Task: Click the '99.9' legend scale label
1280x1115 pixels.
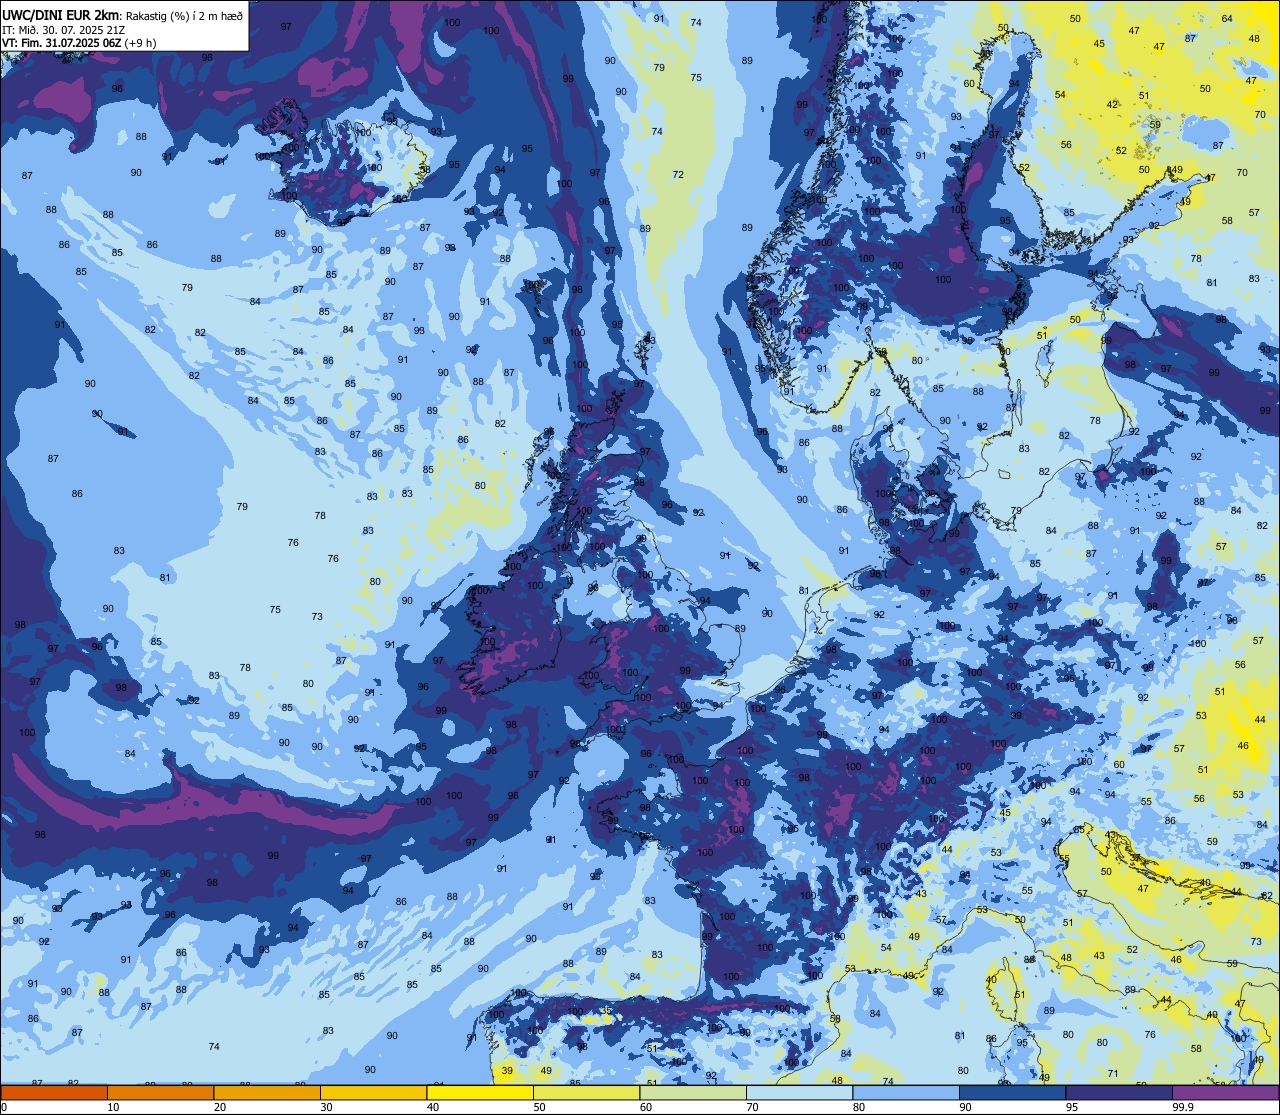Action: [x=1183, y=1107]
